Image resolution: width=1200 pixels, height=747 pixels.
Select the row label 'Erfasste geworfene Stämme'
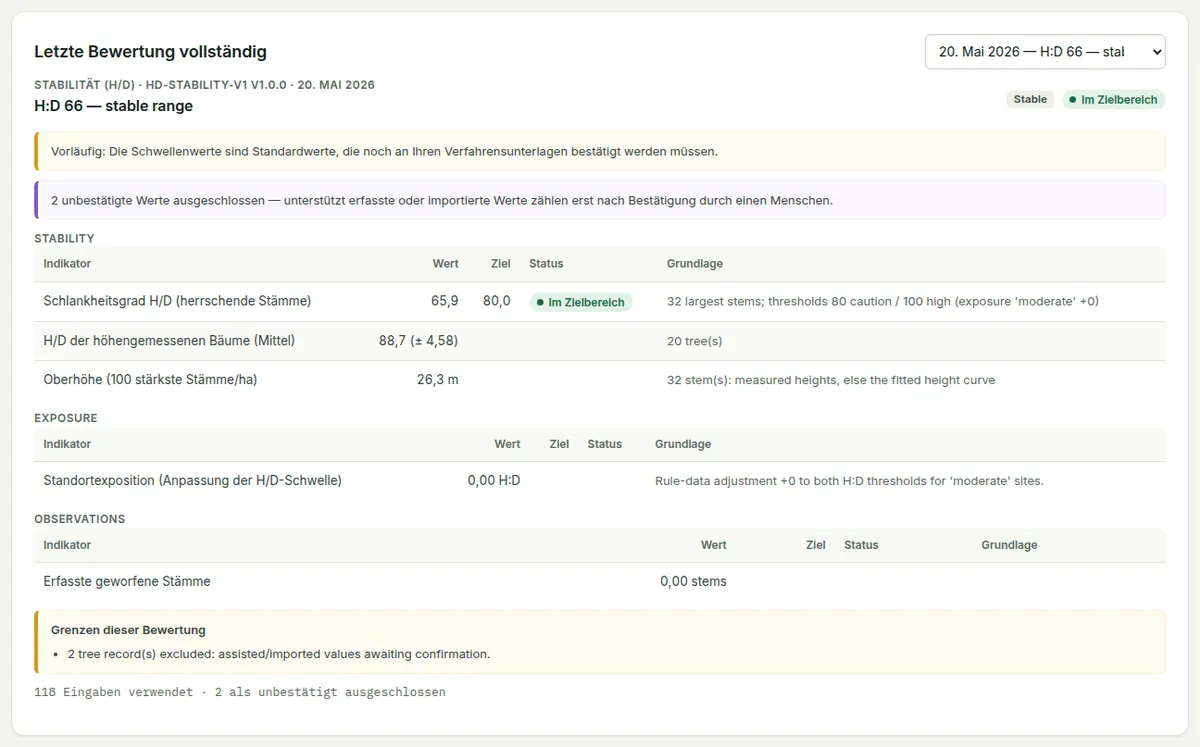127,581
